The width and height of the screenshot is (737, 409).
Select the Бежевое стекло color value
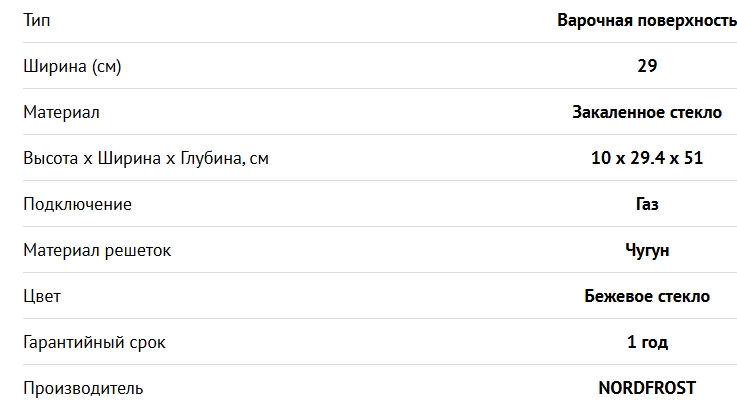tap(647, 296)
